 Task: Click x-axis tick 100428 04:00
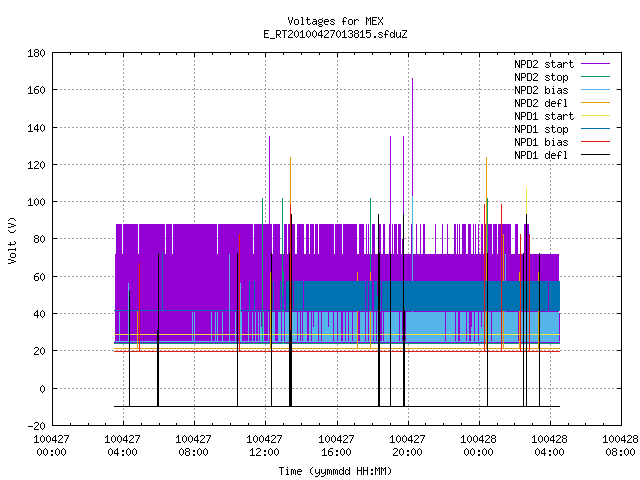[x=549, y=446]
